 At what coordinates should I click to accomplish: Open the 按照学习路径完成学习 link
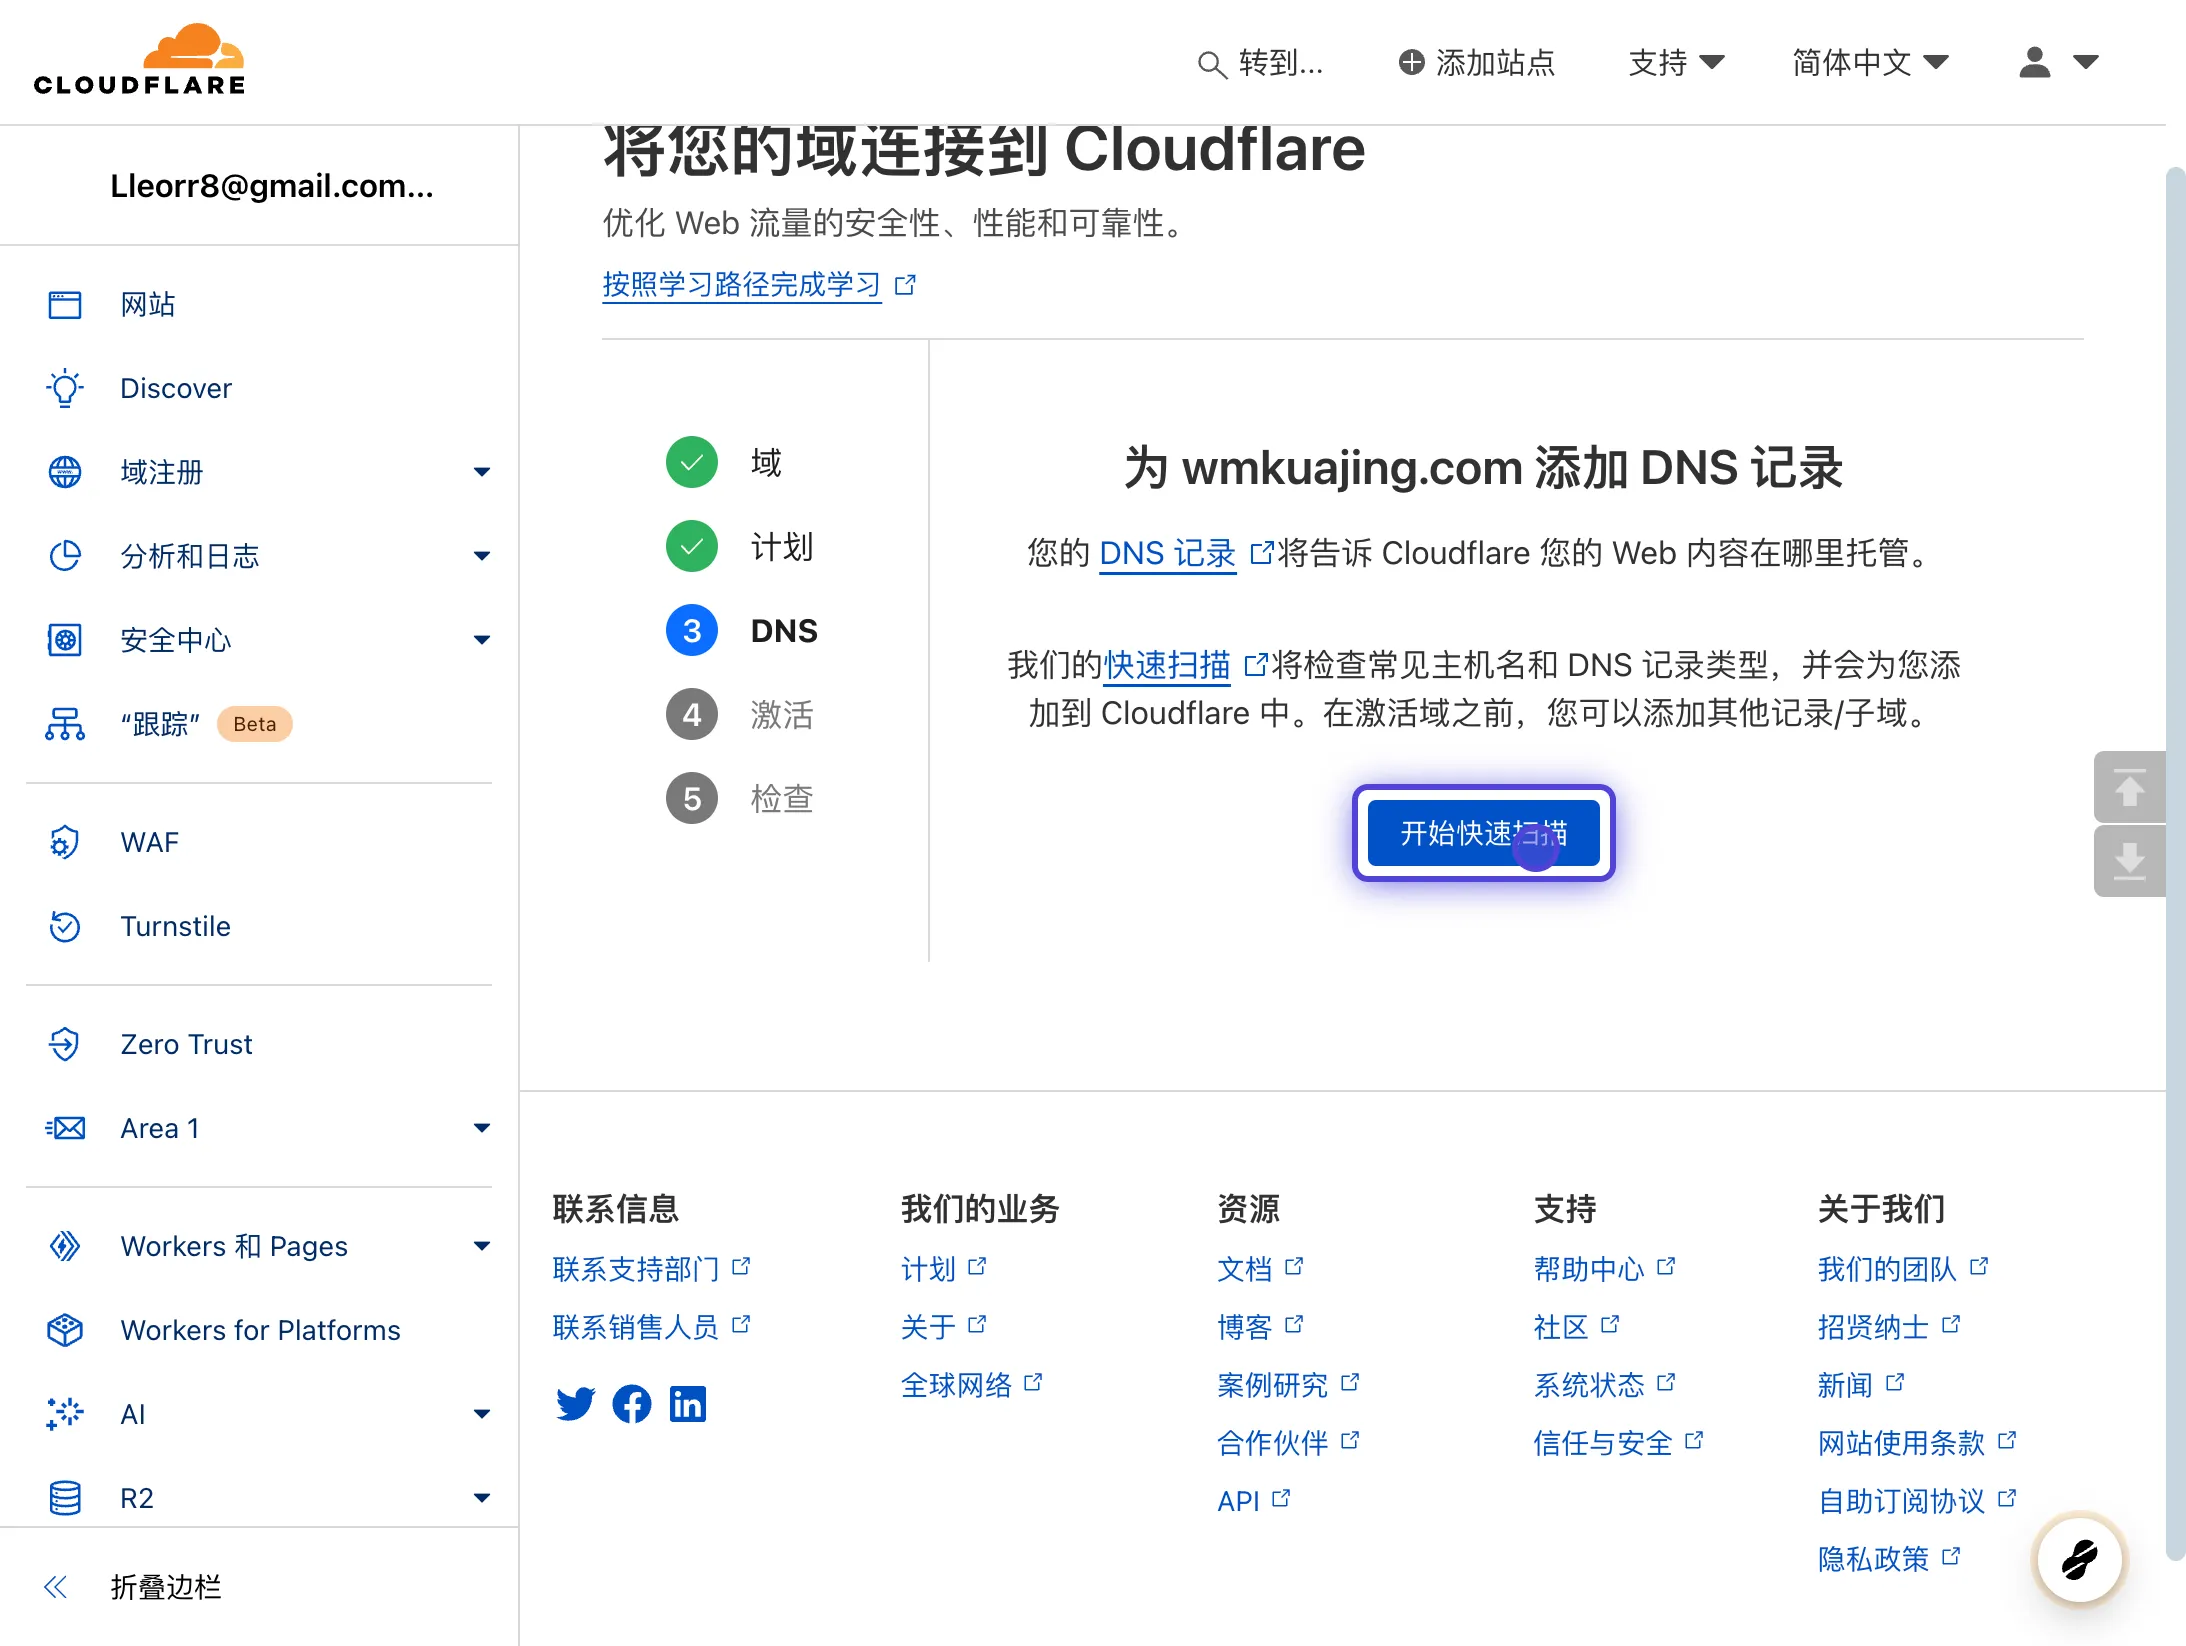tap(742, 285)
